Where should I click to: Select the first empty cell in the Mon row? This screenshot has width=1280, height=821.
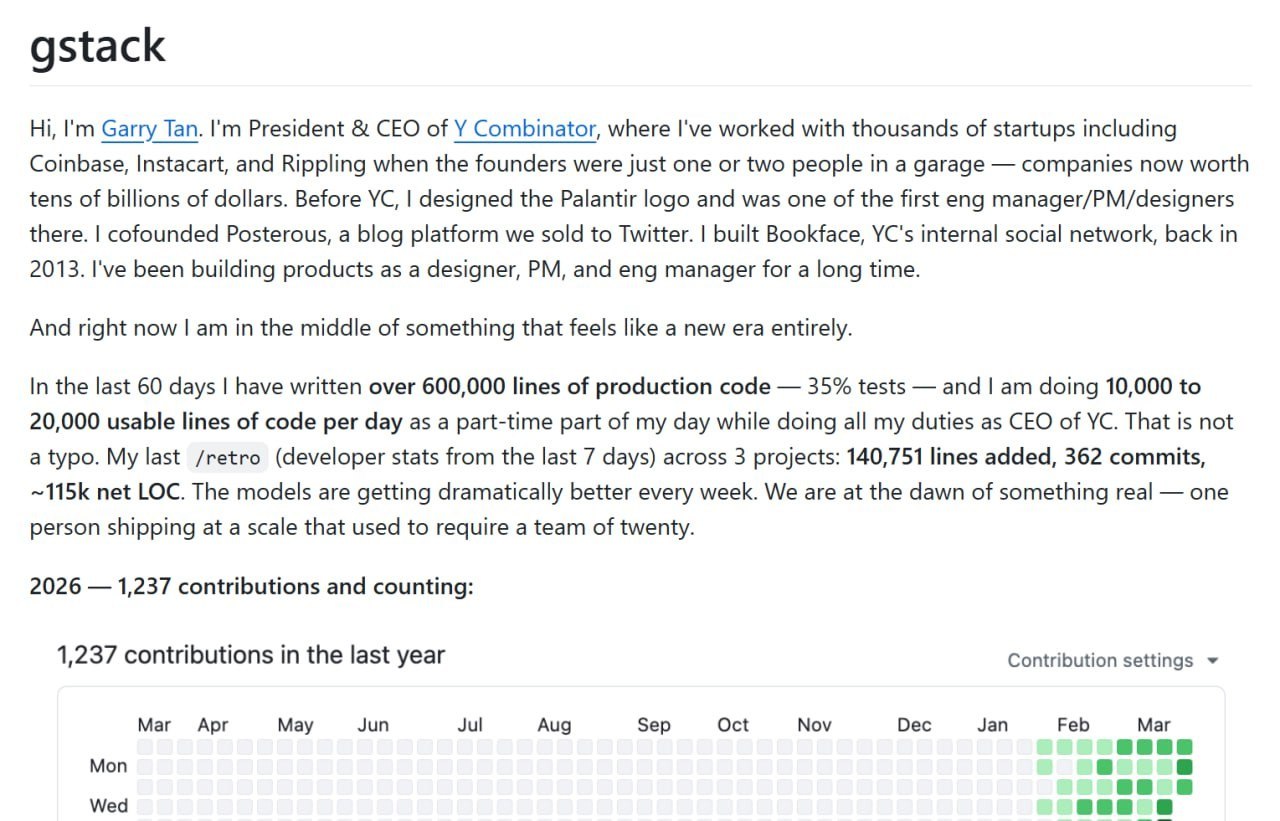(x=145, y=767)
